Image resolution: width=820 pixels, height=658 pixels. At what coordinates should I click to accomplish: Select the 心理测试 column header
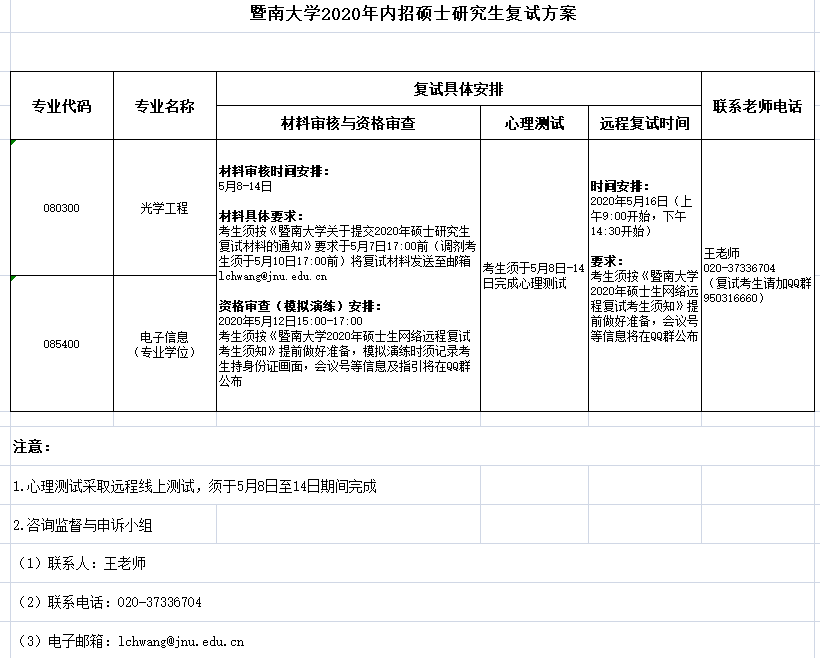534,123
